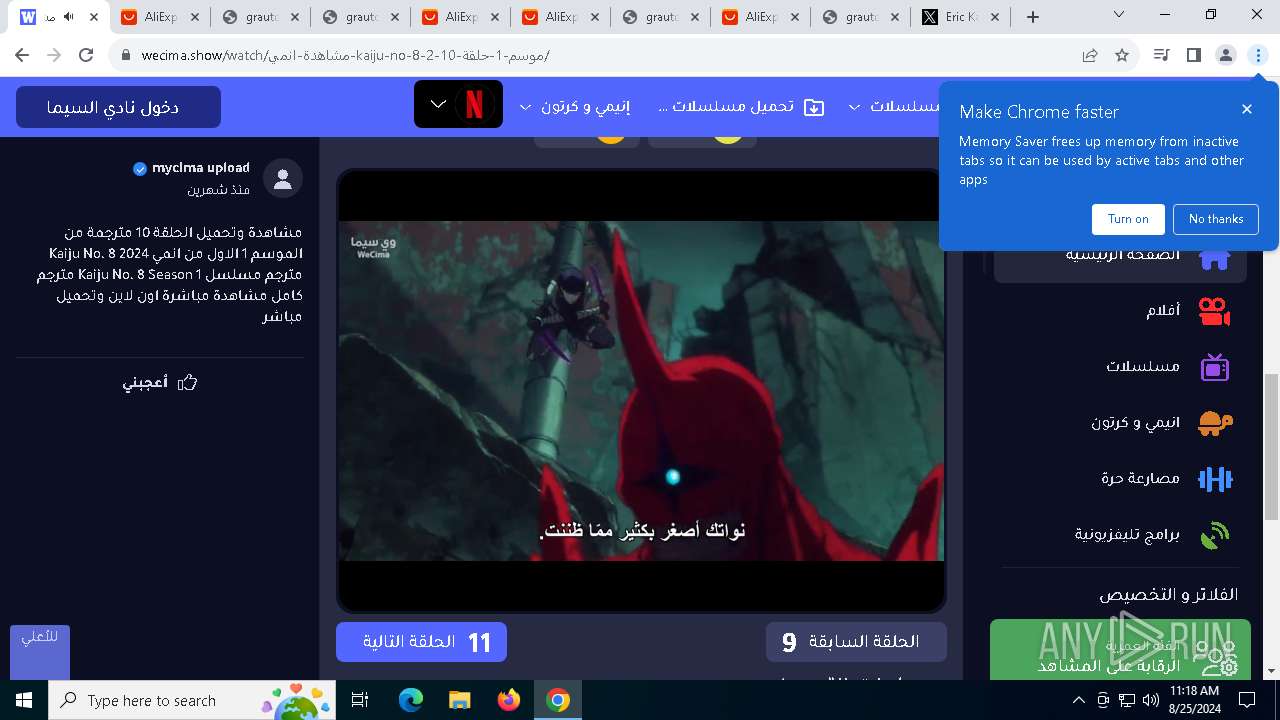This screenshot has width=1280, height=720.
Task: Switch to the Eric K X tab
Action: [959, 17]
